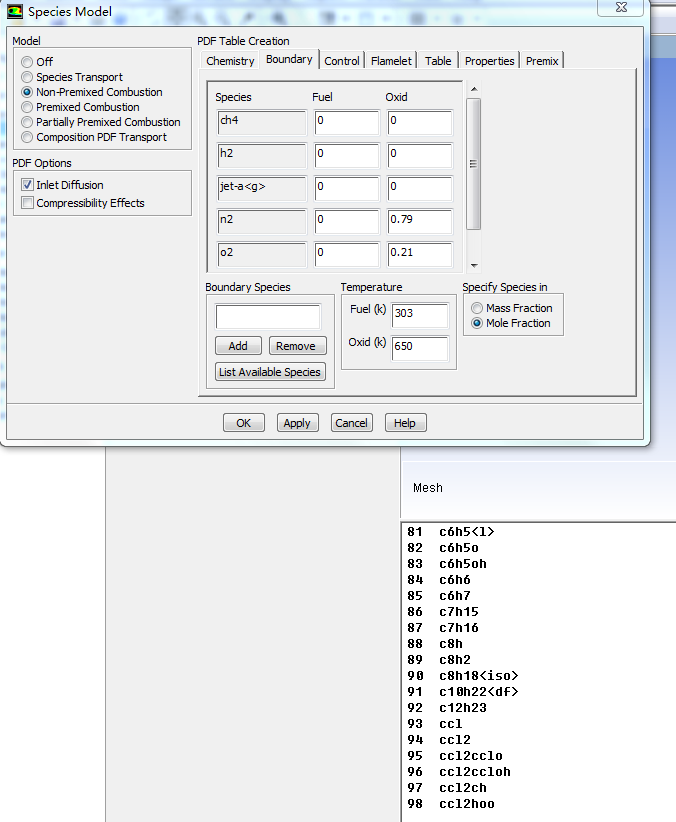
Task: Select Species Transport model
Action: point(27,77)
